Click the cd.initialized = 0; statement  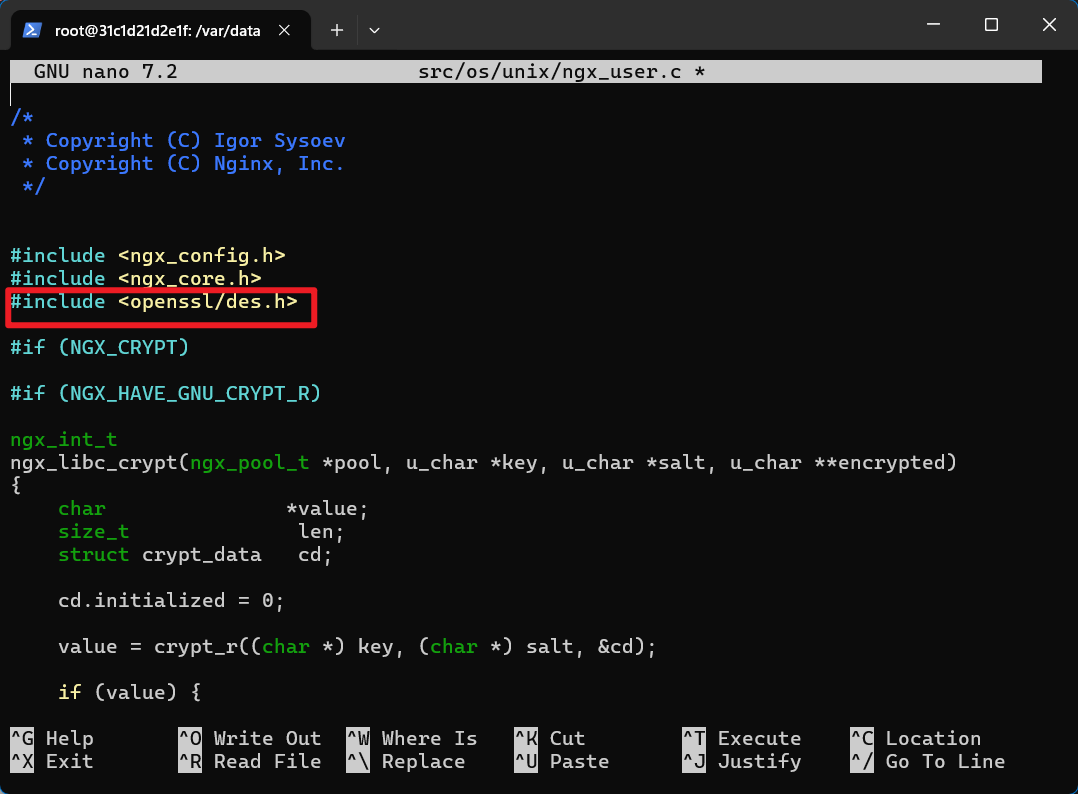171,601
